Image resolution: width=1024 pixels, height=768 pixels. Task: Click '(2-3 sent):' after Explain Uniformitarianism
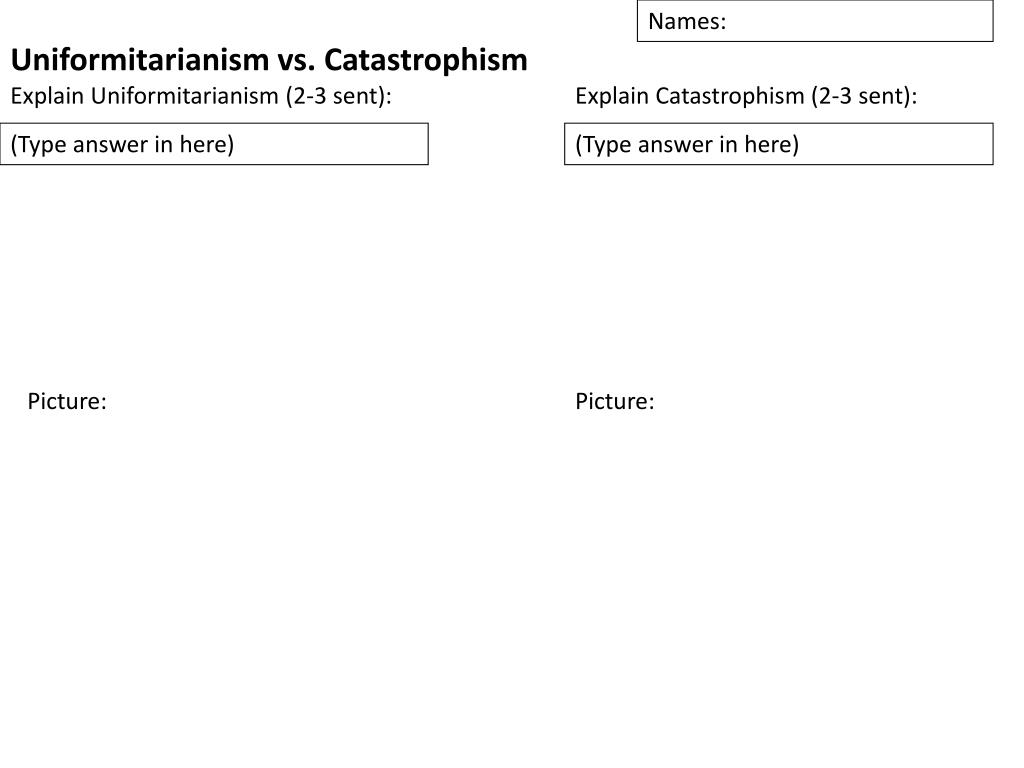coord(338,96)
